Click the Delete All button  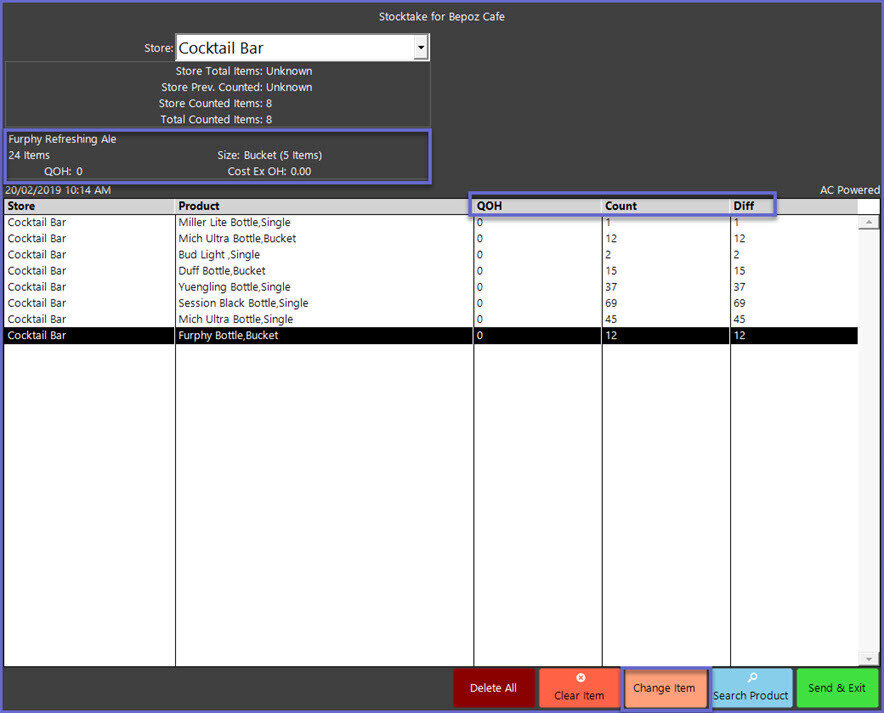(x=493, y=688)
